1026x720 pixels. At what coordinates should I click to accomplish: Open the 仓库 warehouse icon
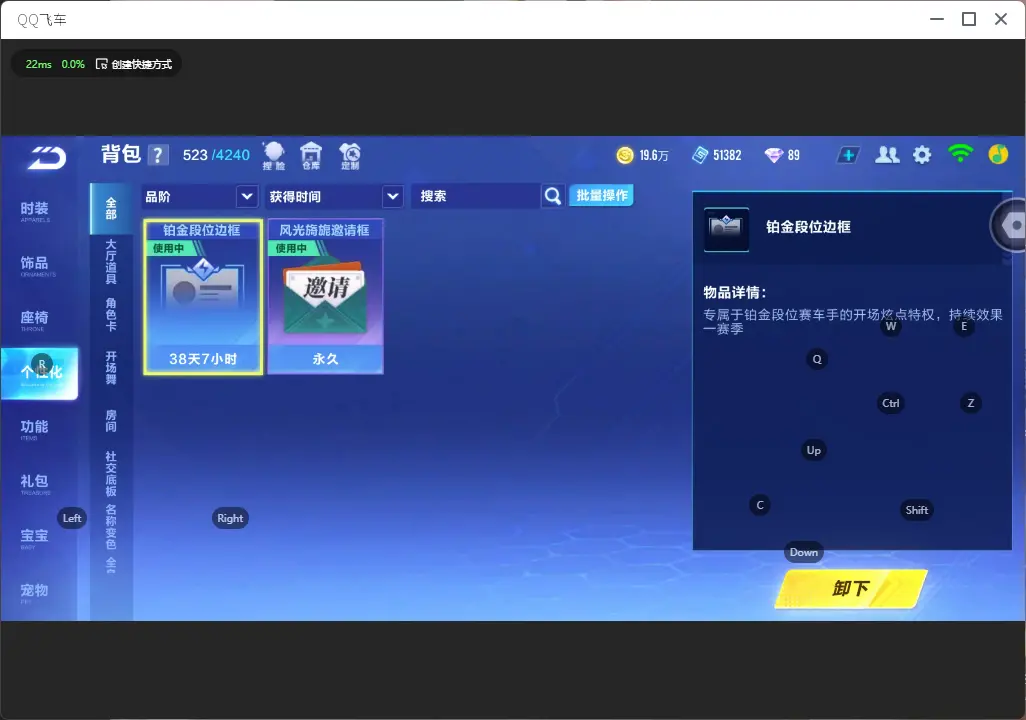click(x=311, y=156)
